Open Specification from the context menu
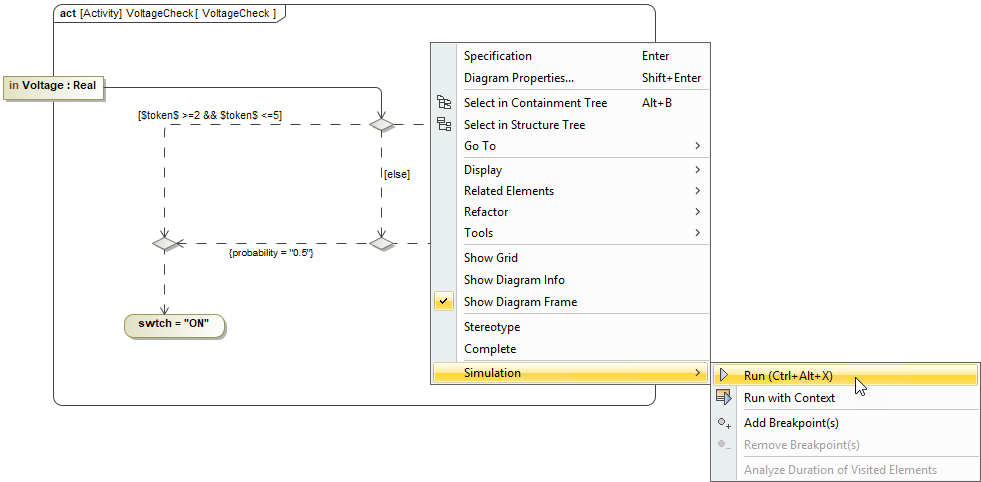 [498, 56]
